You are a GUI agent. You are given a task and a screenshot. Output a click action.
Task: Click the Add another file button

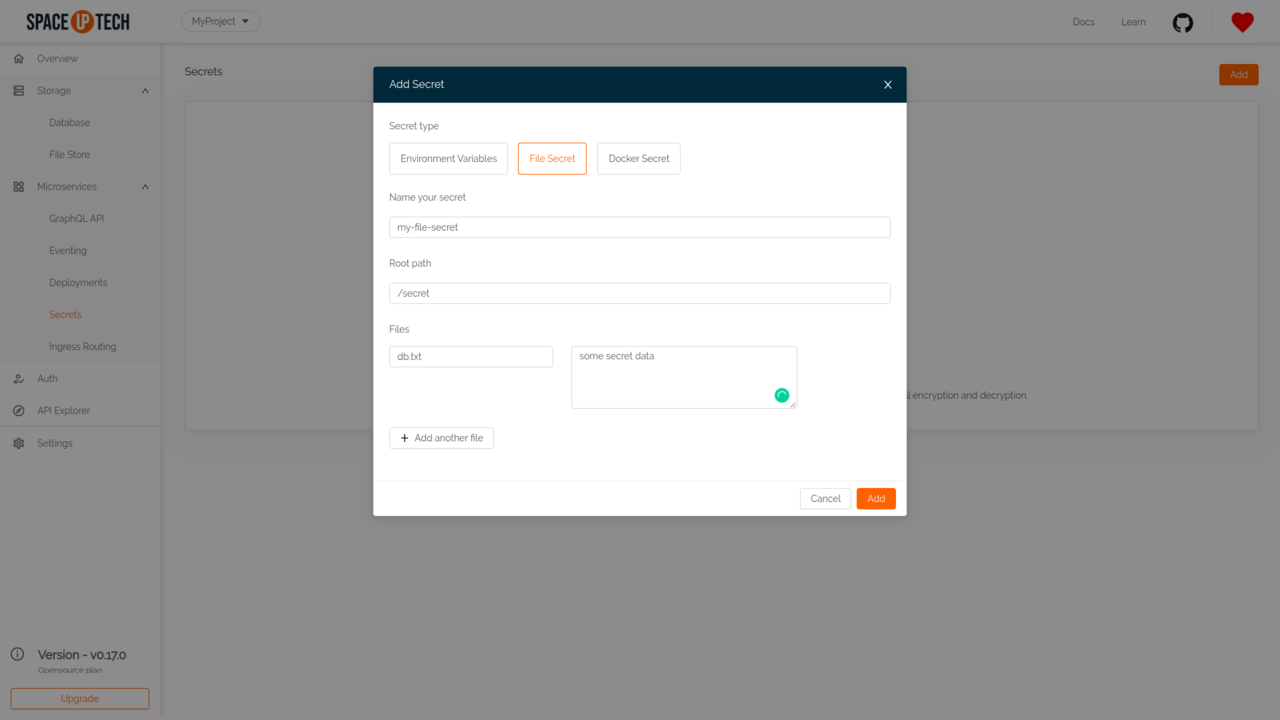pyautogui.click(x=441, y=437)
